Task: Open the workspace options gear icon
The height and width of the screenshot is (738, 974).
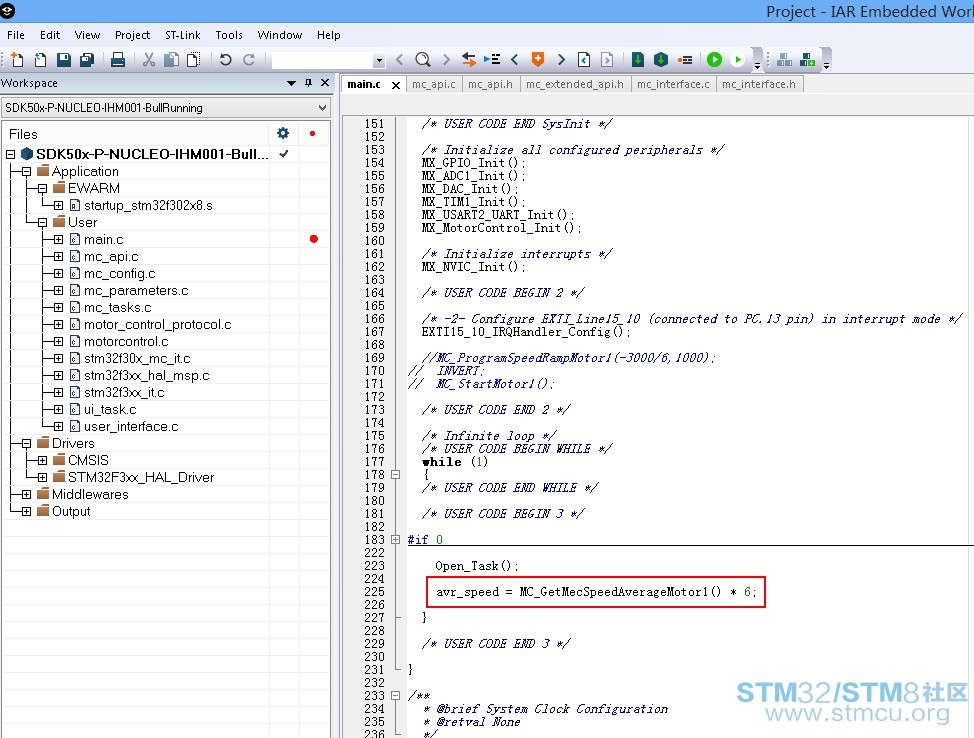Action: tap(283, 133)
